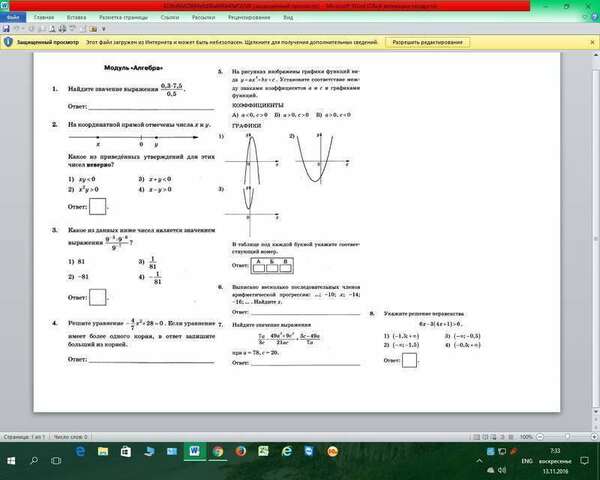The height and width of the screenshot is (480, 600).
Task: Click the answer box for question 8
Action: coord(409,360)
